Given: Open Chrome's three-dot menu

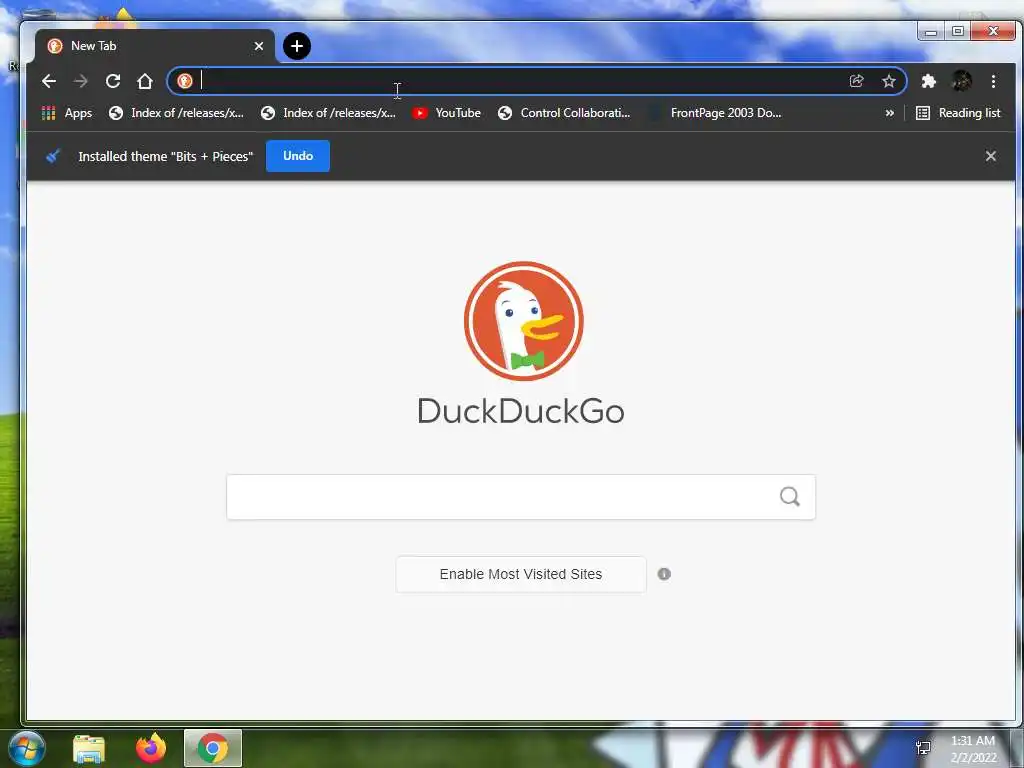Looking at the screenshot, I should (993, 81).
